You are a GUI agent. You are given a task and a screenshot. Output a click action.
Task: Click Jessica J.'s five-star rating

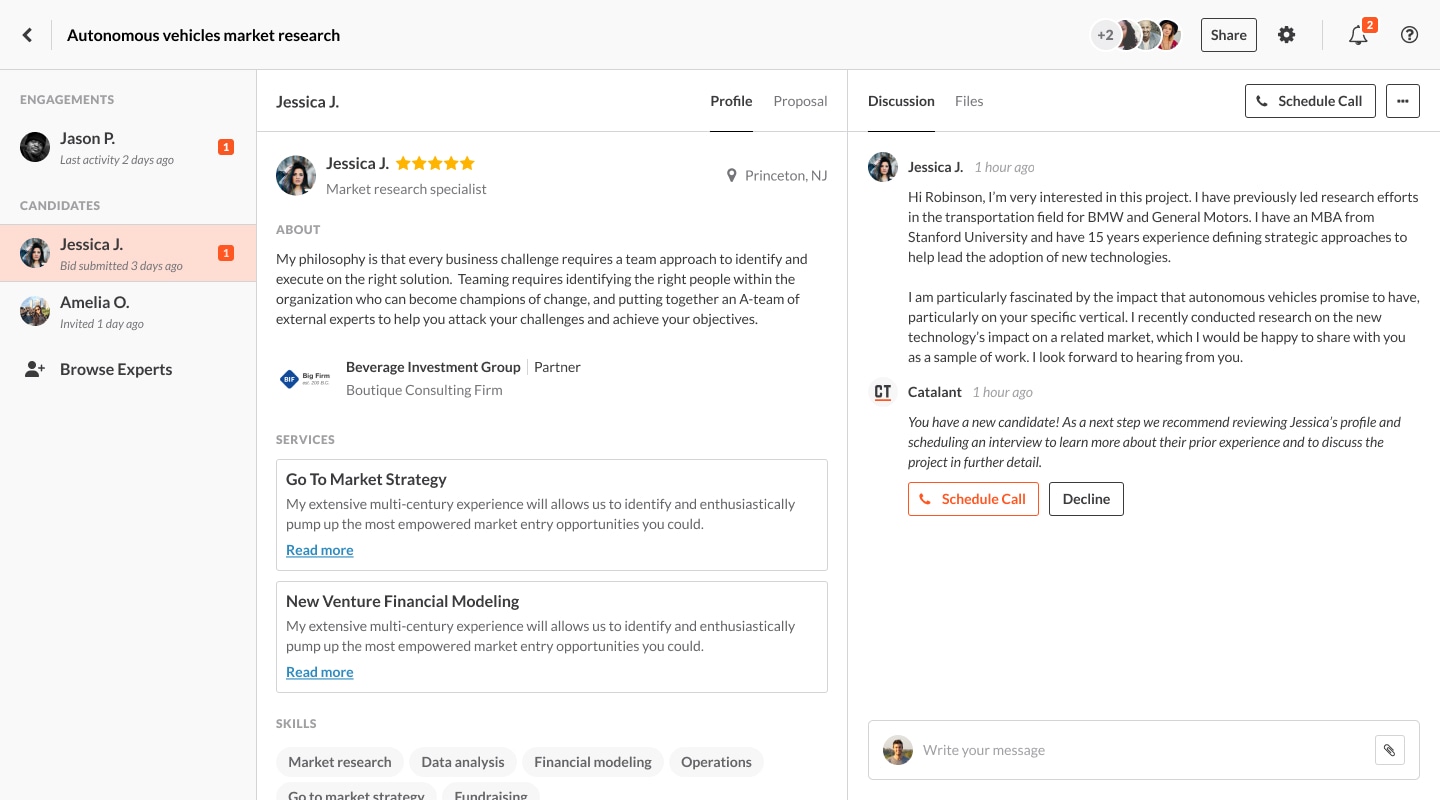coord(435,162)
